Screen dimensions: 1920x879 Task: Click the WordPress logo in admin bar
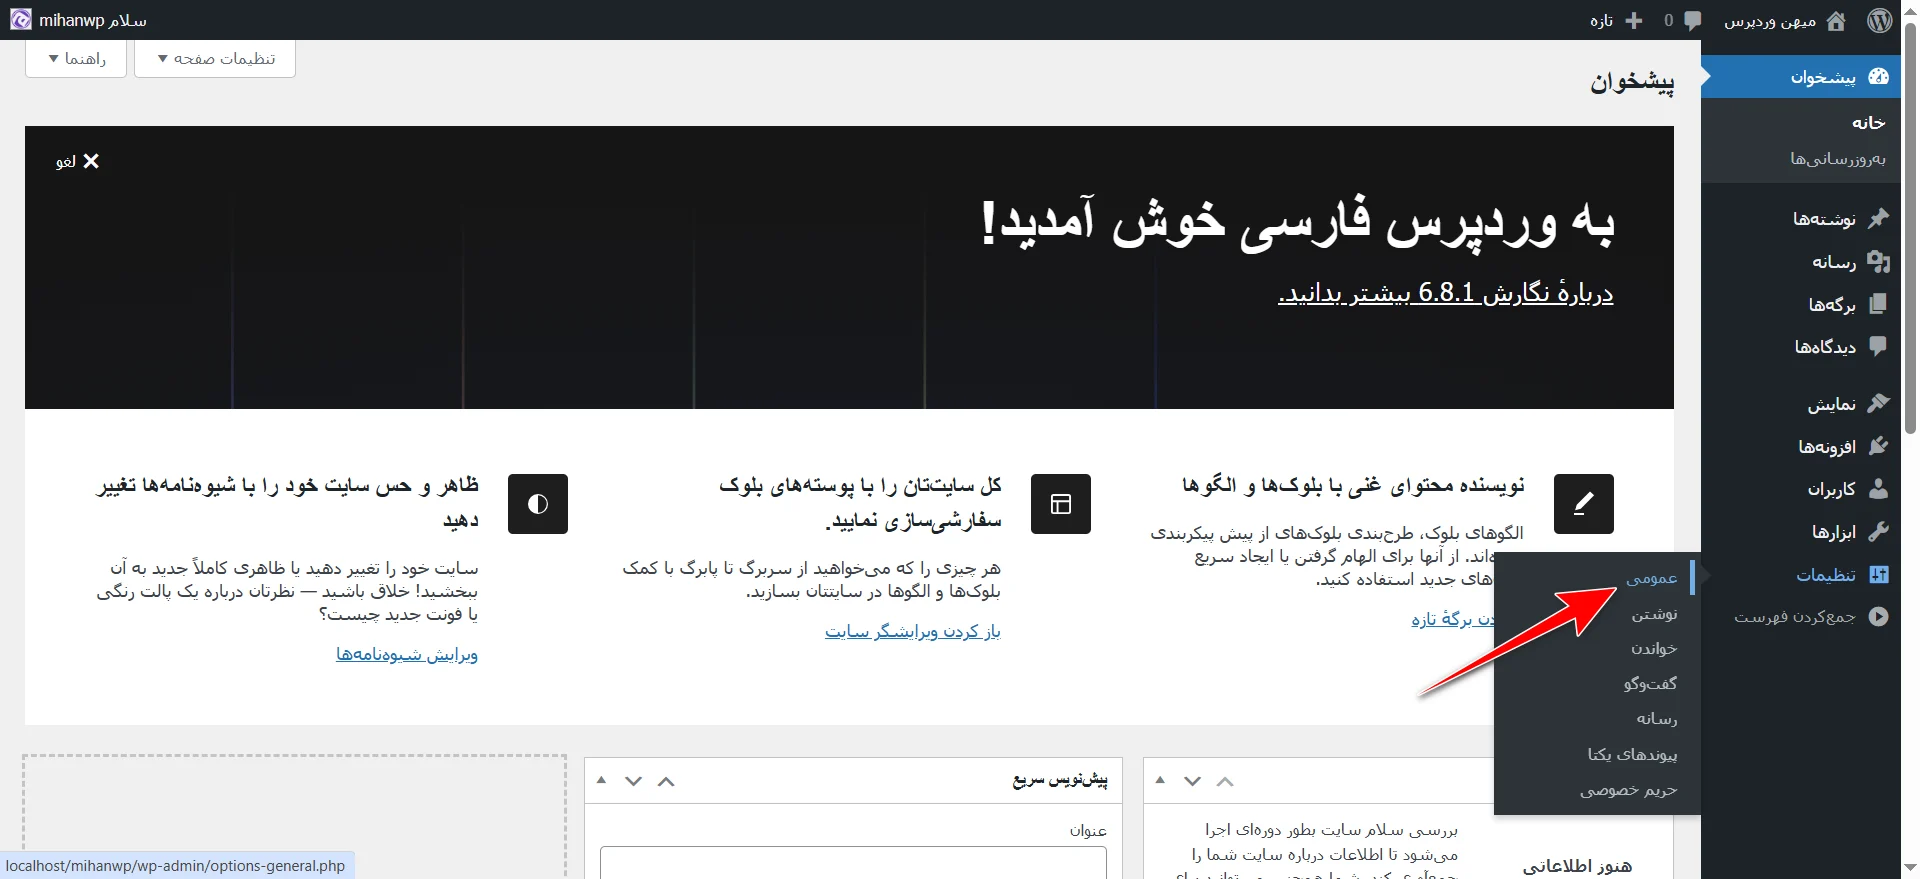(x=1880, y=20)
